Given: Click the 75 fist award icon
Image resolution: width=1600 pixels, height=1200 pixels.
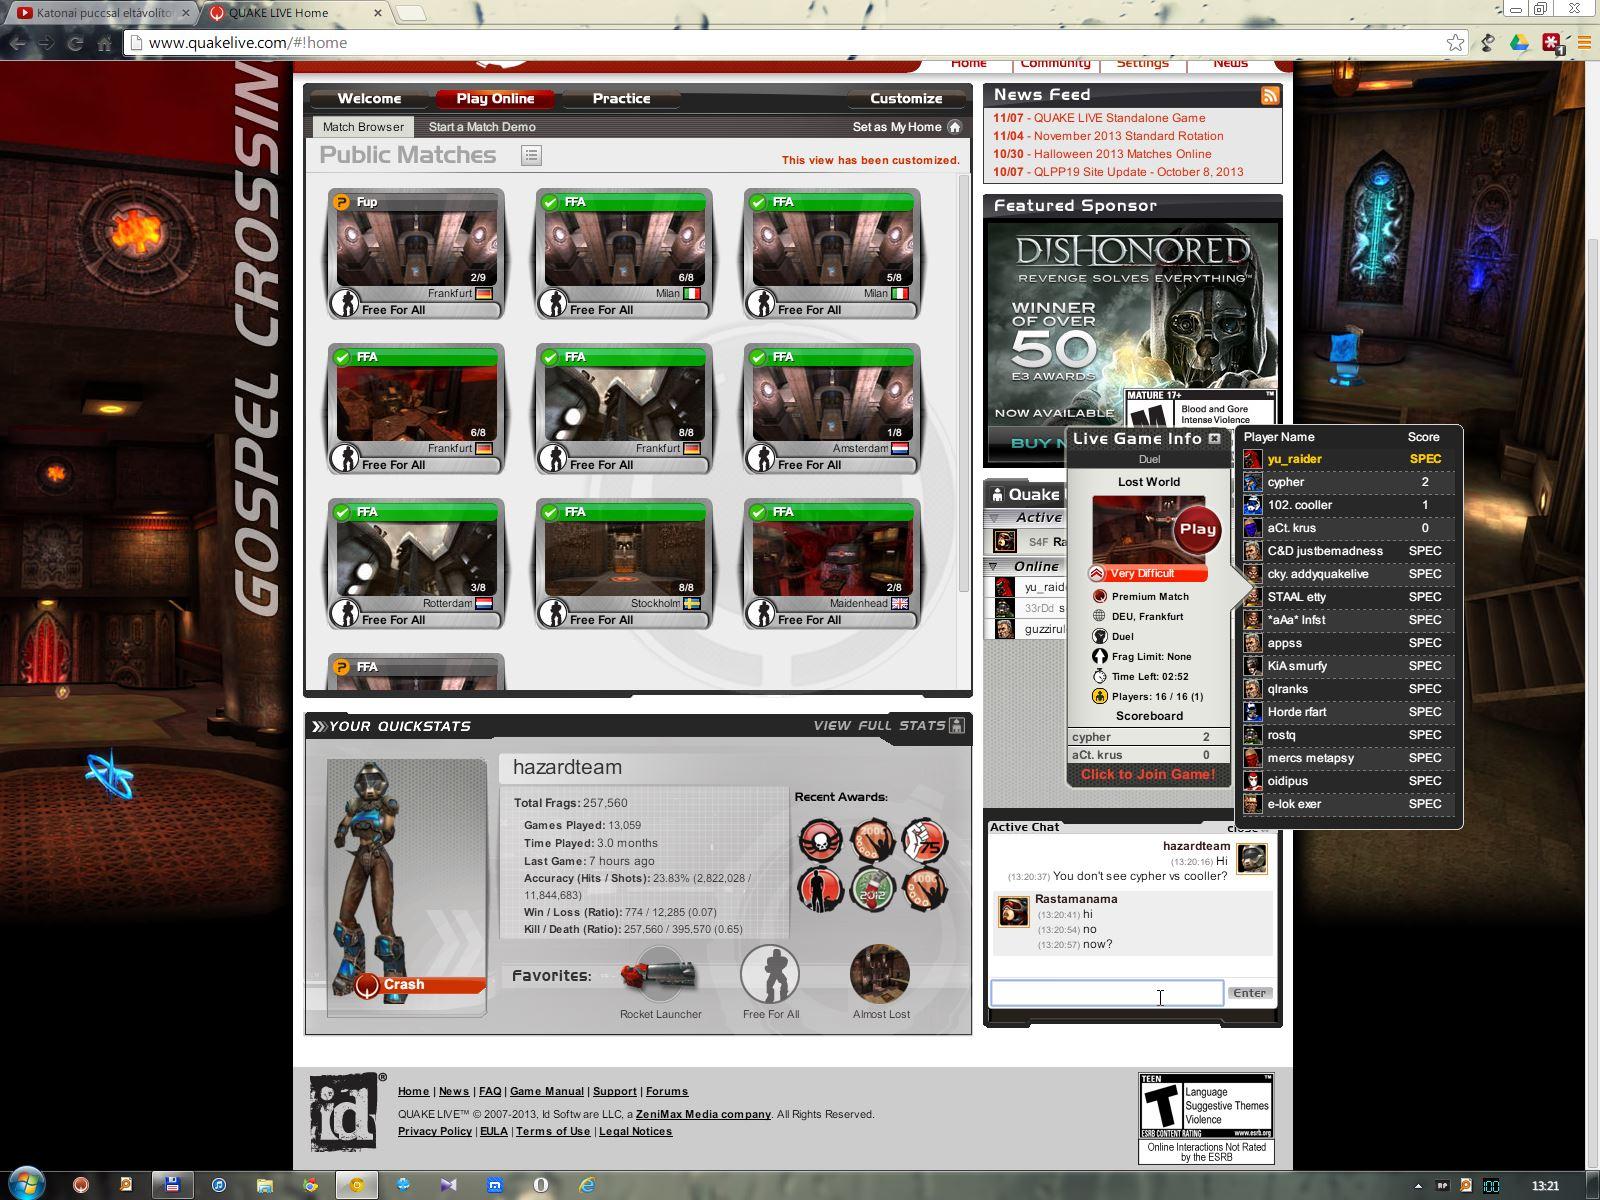Looking at the screenshot, I should [x=924, y=841].
